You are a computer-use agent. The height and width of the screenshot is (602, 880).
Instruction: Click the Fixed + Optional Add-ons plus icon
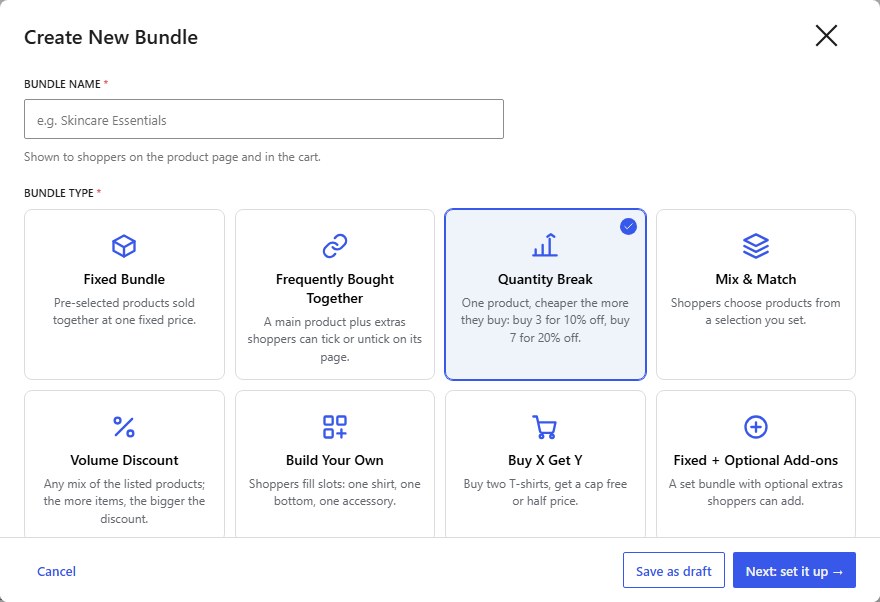point(755,427)
